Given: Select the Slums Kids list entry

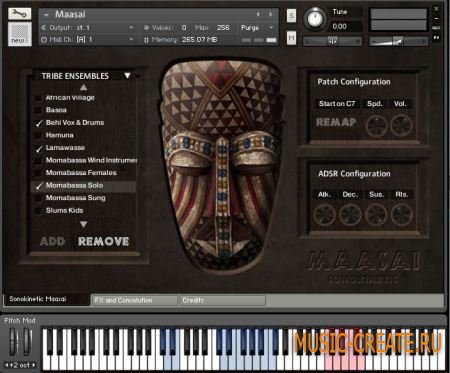Looking at the screenshot, I should 65,210.
